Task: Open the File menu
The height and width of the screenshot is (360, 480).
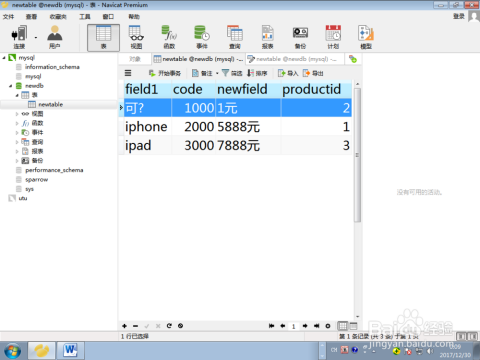Action: [8, 16]
